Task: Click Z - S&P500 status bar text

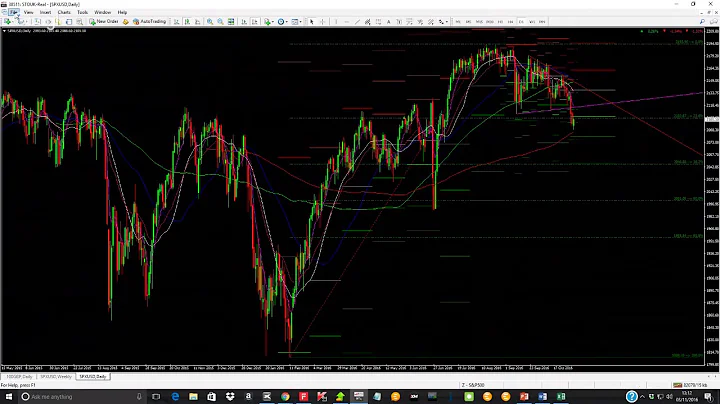Action: tap(473, 385)
